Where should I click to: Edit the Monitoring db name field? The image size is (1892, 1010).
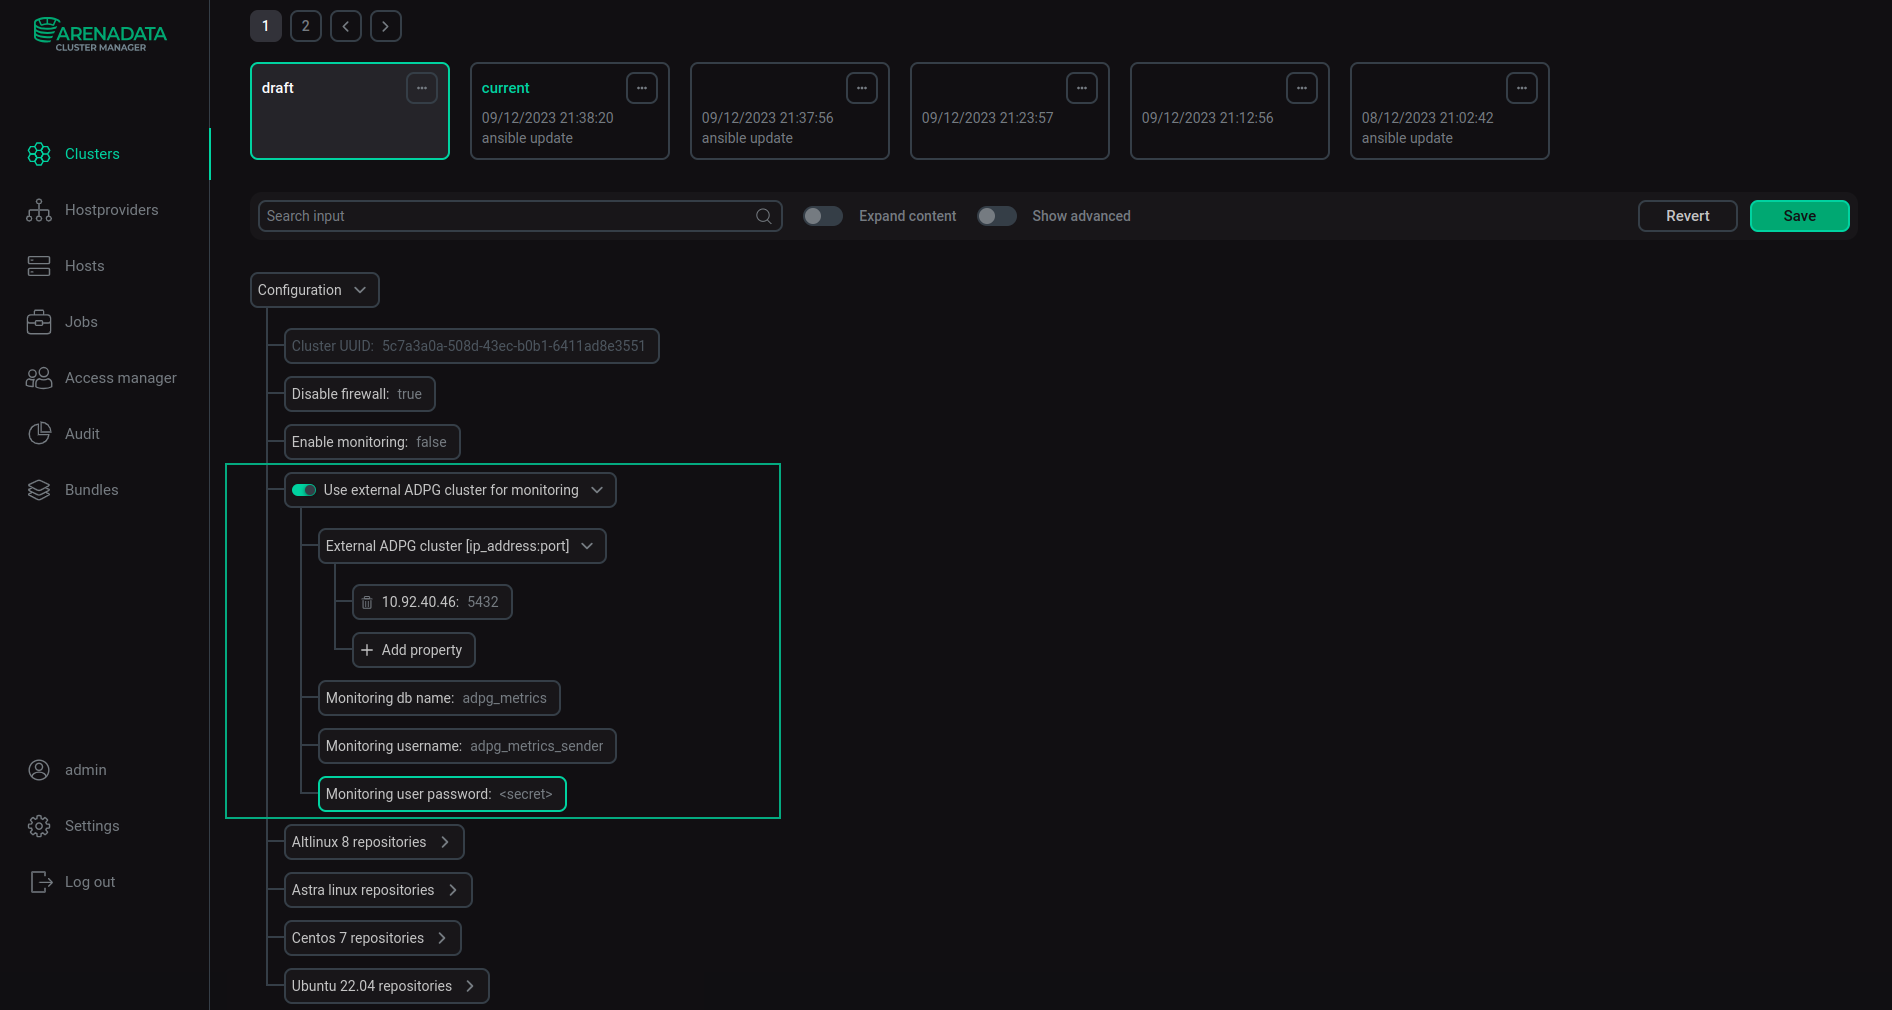point(439,698)
